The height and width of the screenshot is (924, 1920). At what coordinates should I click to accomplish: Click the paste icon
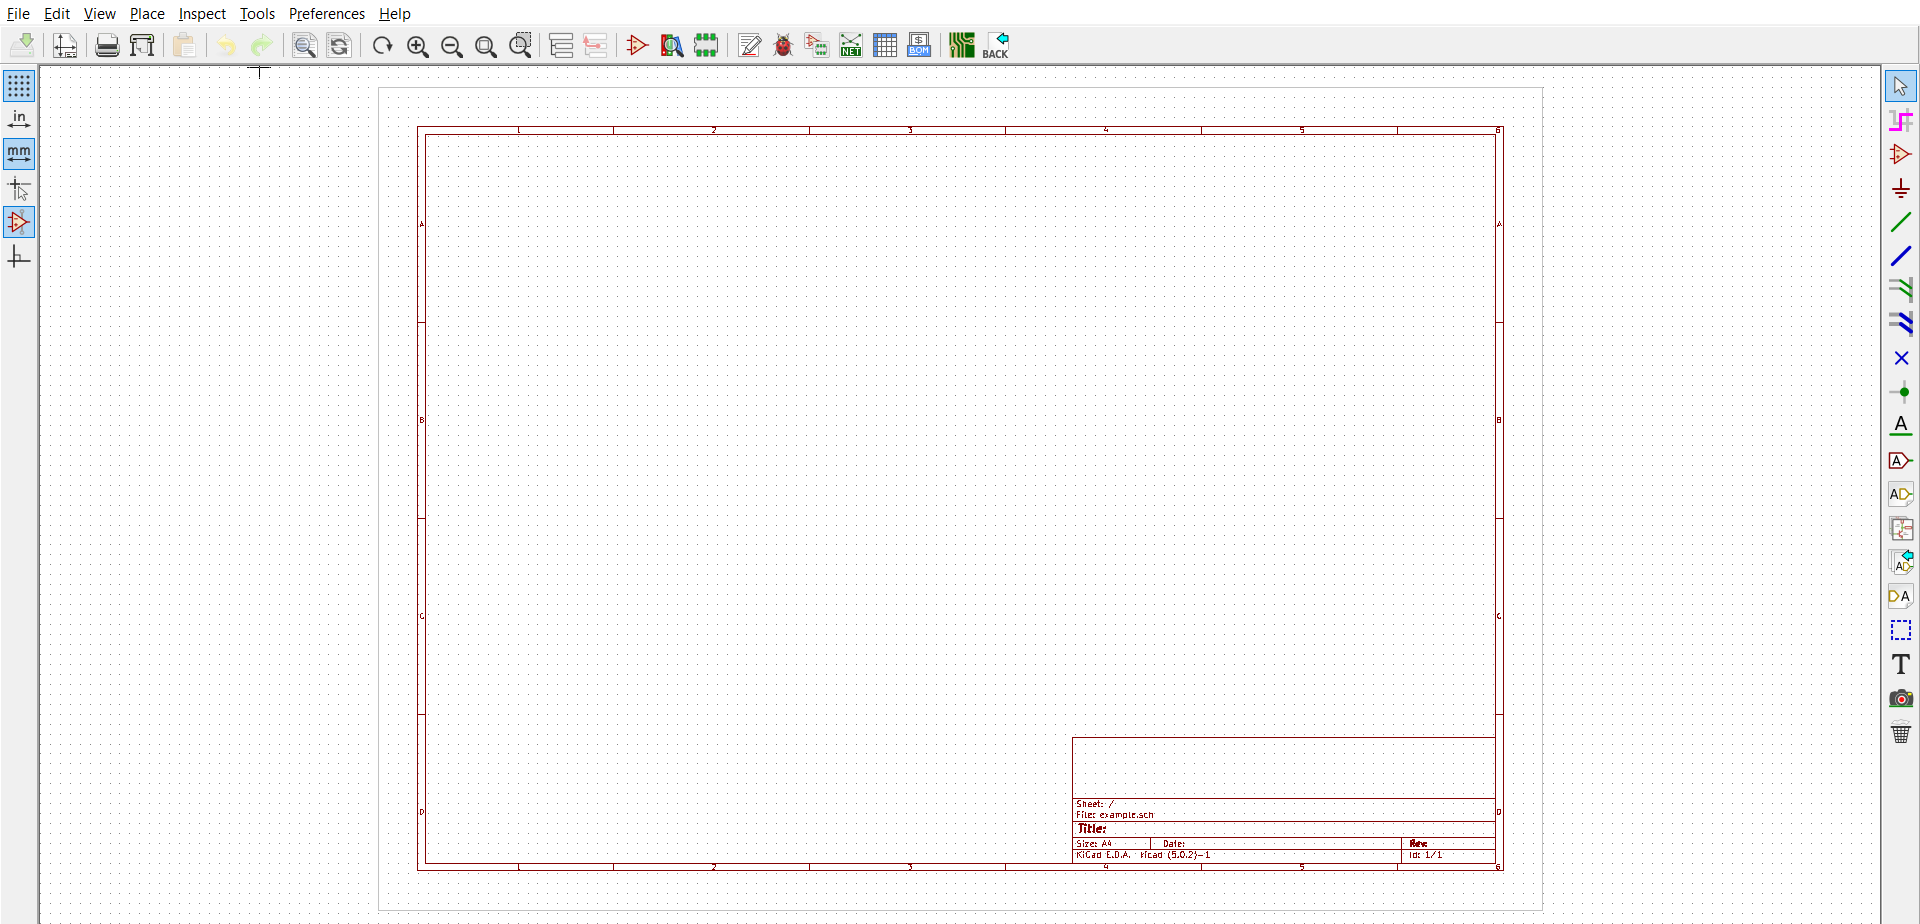pos(184,45)
